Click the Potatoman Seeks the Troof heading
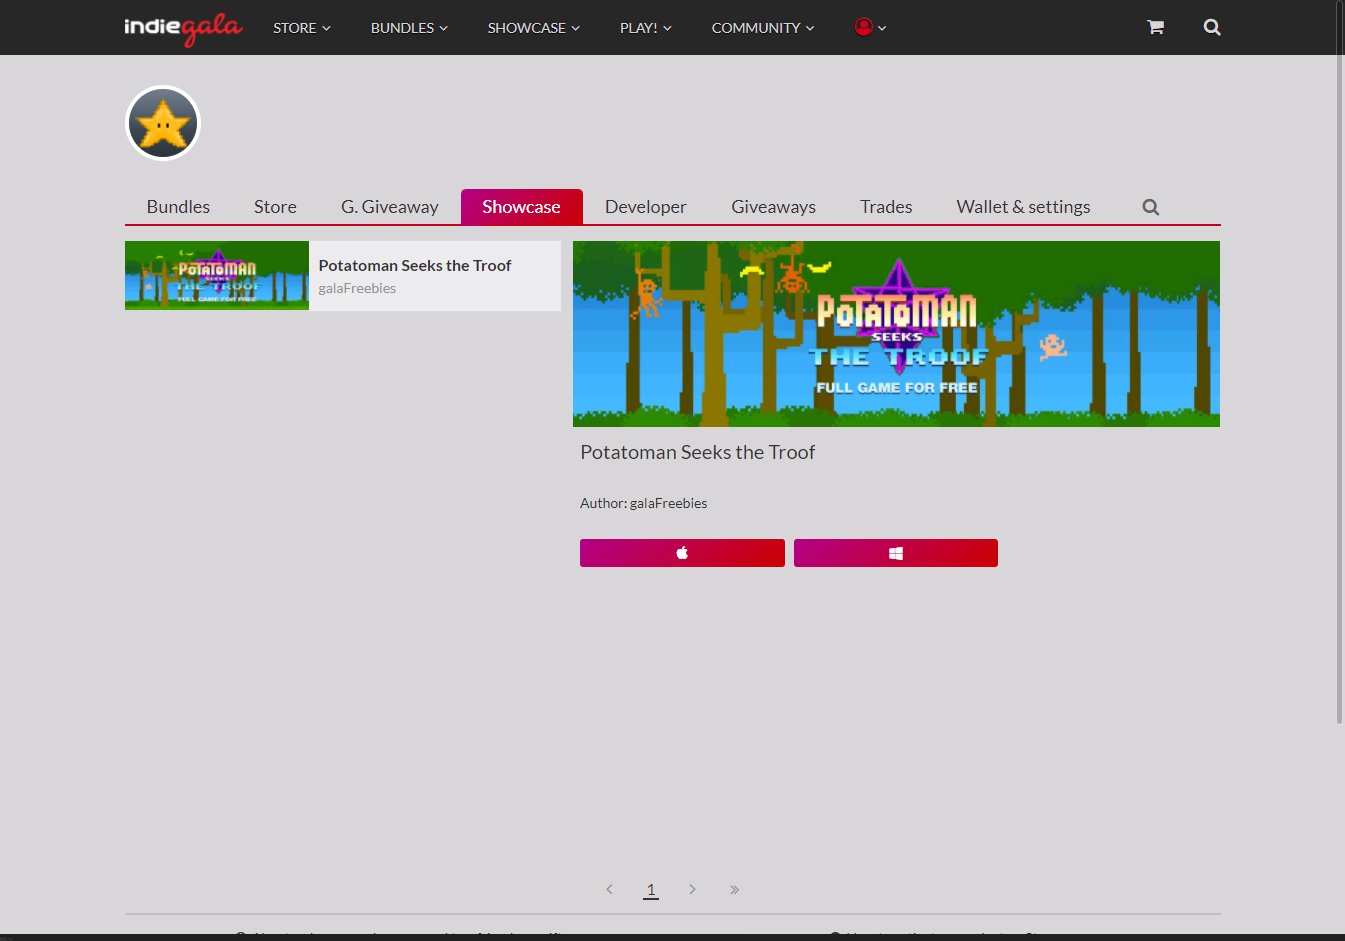The image size is (1345, 941). click(x=698, y=452)
